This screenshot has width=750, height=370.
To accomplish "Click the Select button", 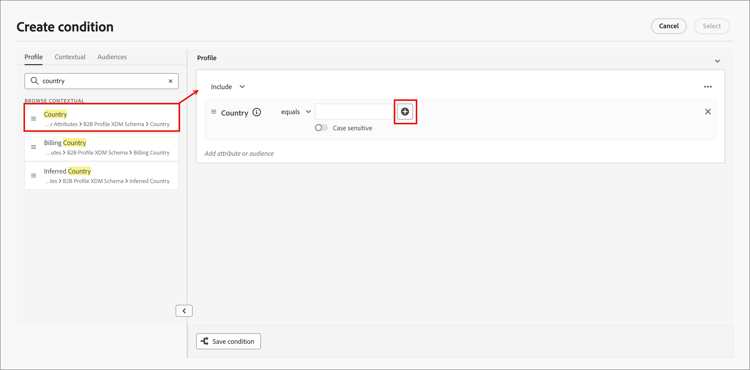I will (x=712, y=26).
